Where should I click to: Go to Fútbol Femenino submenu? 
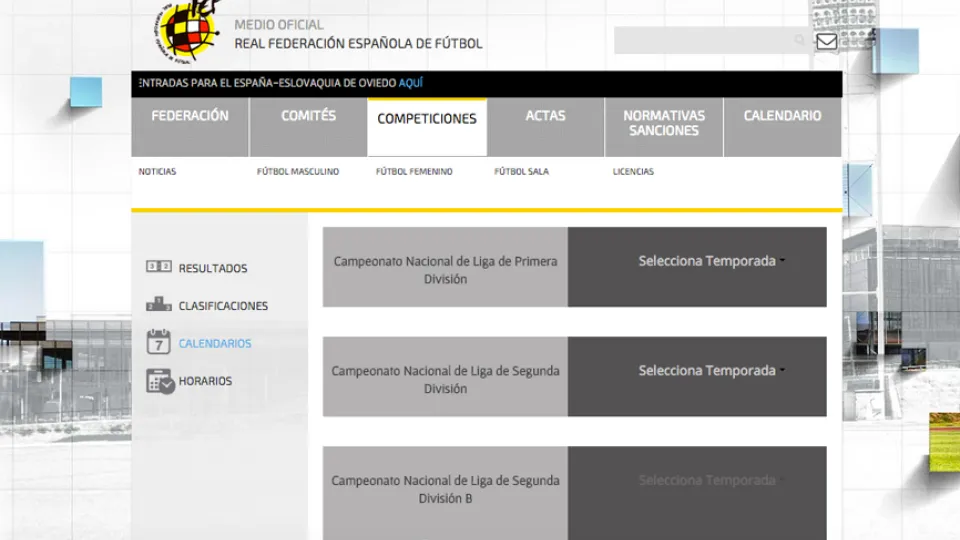pyautogui.click(x=414, y=171)
